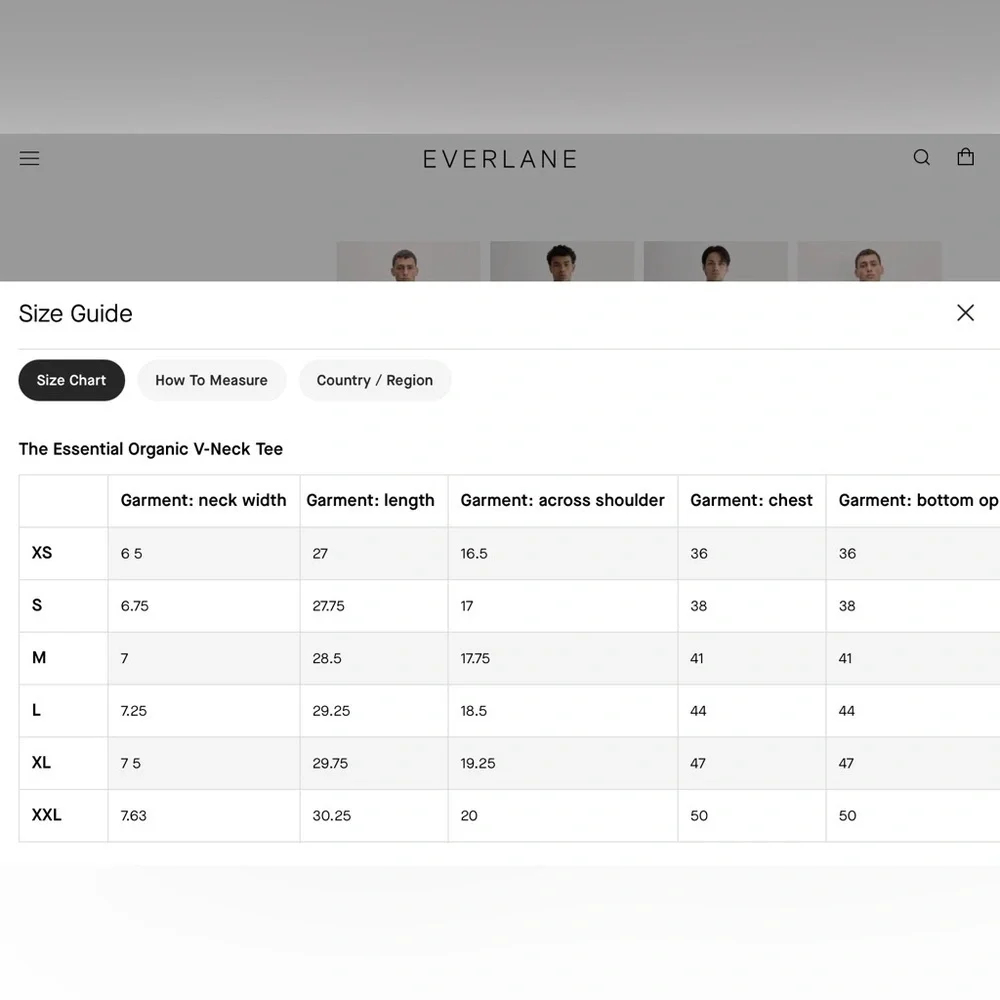This screenshot has width=1000, height=1000.
Task: Open the shopping bag icon
Action: (x=966, y=157)
